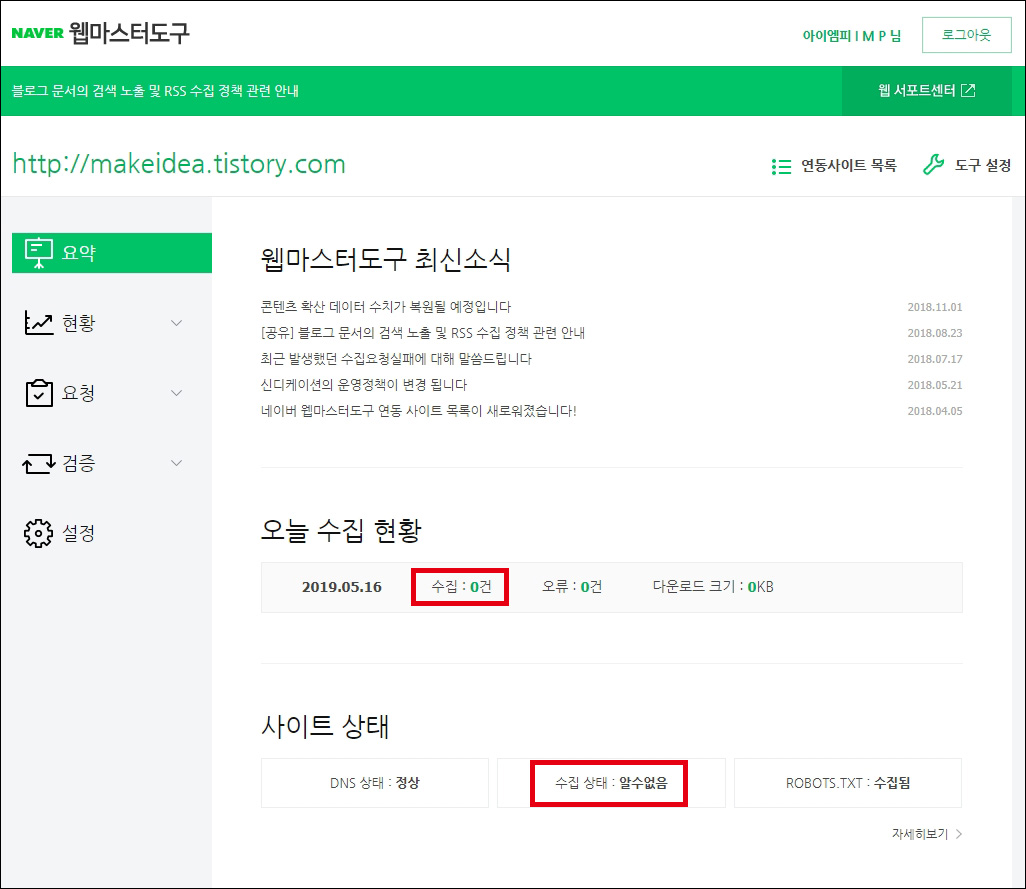Click the date 2018.07.17

pyautogui.click(x=934, y=359)
